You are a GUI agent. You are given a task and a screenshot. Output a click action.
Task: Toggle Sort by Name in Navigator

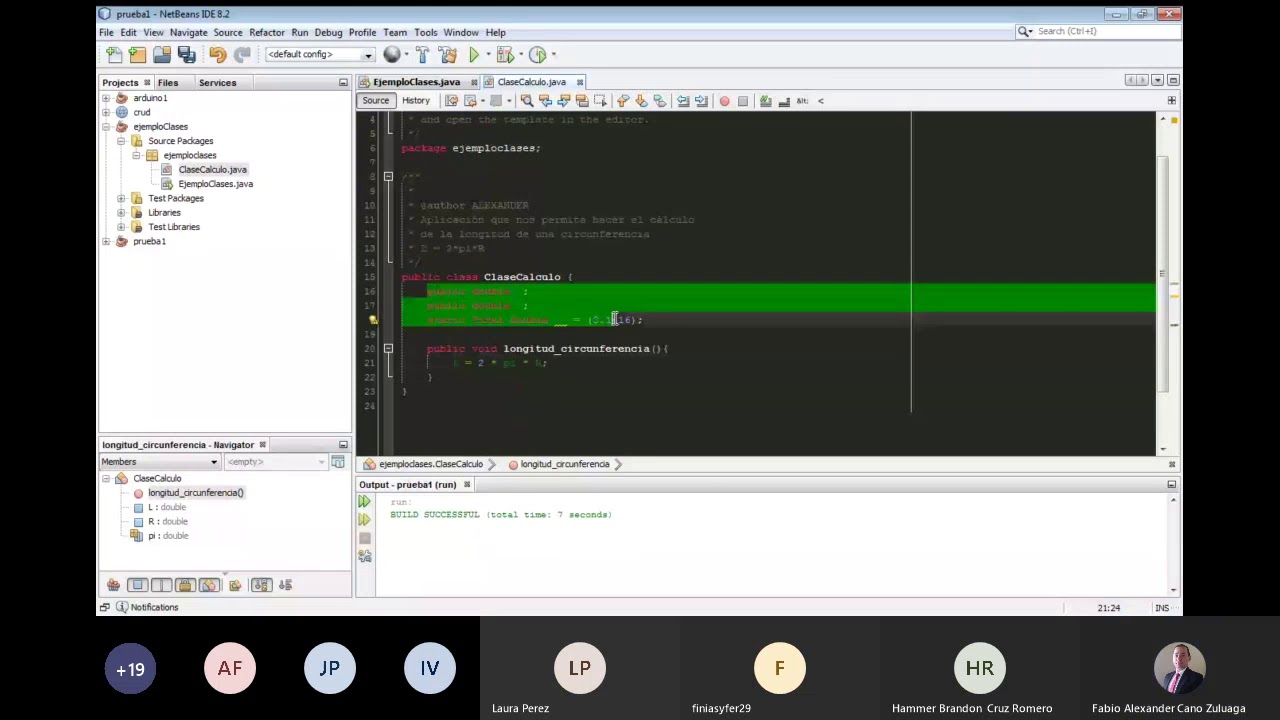click(x=261, y=585)
